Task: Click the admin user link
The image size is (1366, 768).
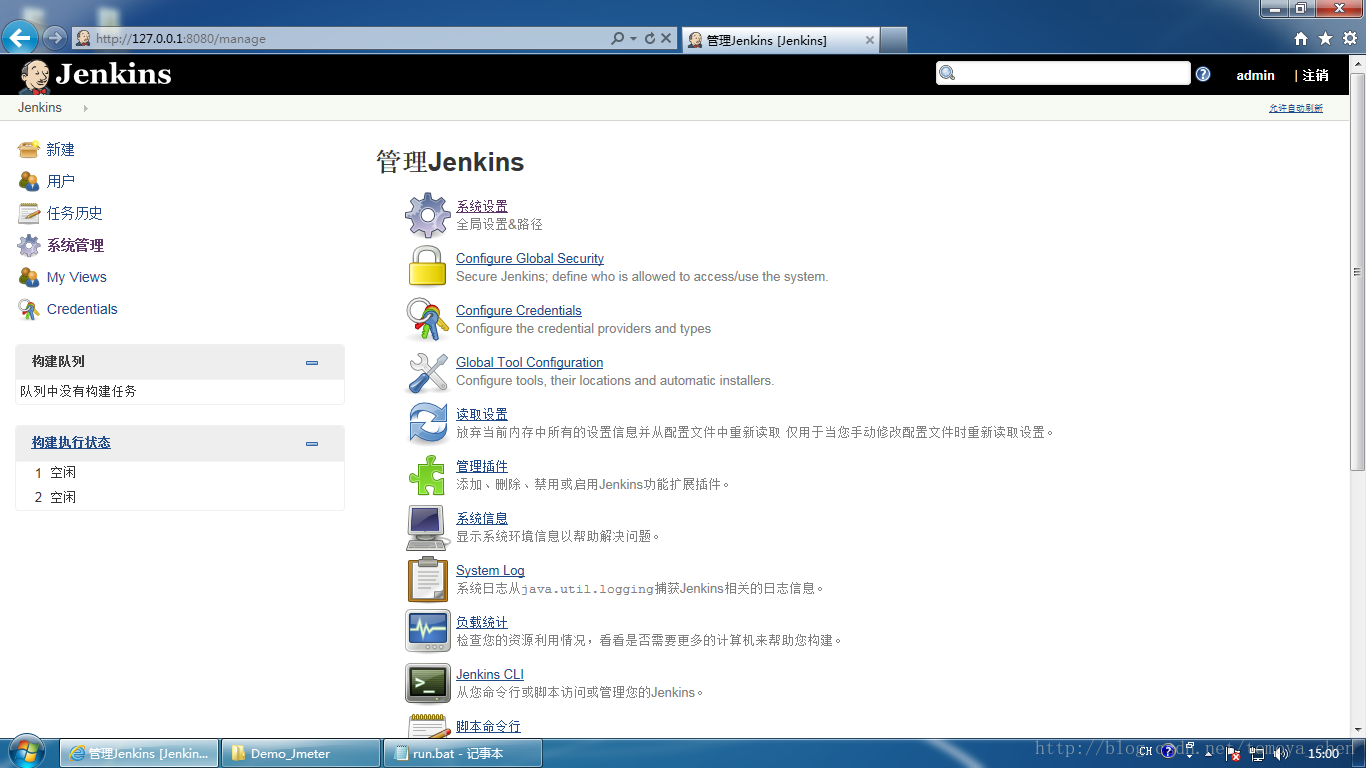Action: coord(1255,75)
